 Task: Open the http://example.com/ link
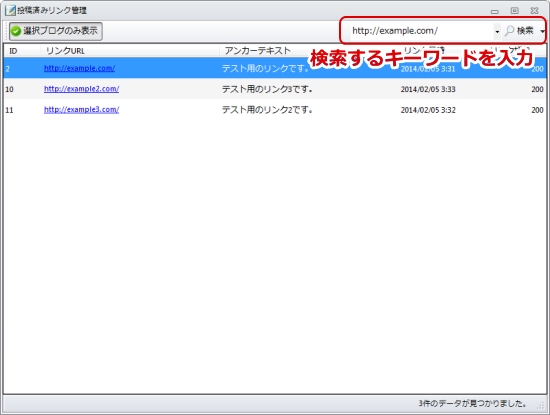(x=79, y=68)
